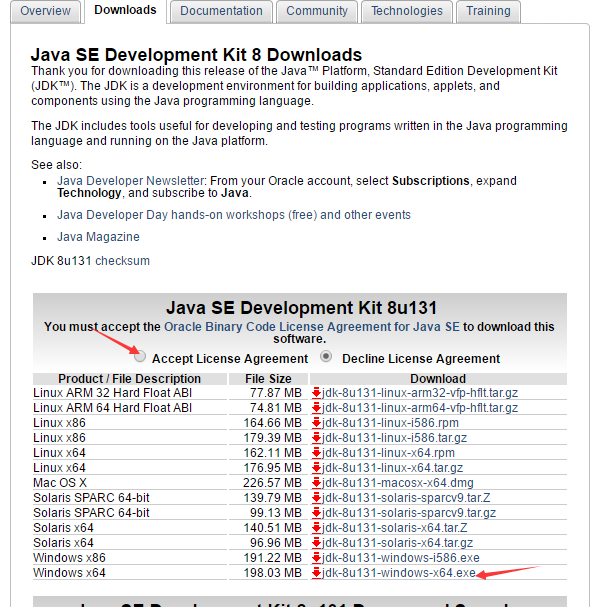Screen dimensions: 602x607
Task: Click download icon for jdk-8u131-linux-i586.rpm
Action: pyautogui.click(x=316, y=423)
